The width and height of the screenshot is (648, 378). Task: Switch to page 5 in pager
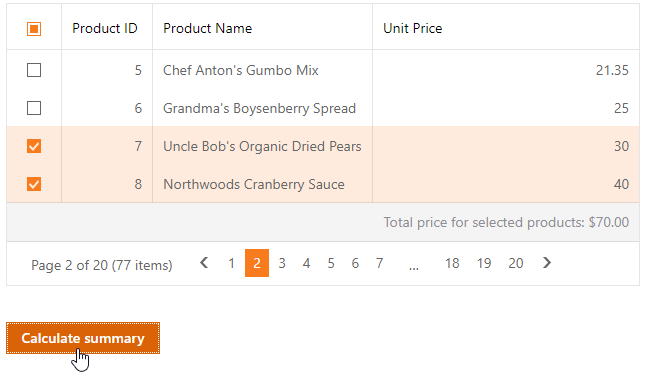331,263
